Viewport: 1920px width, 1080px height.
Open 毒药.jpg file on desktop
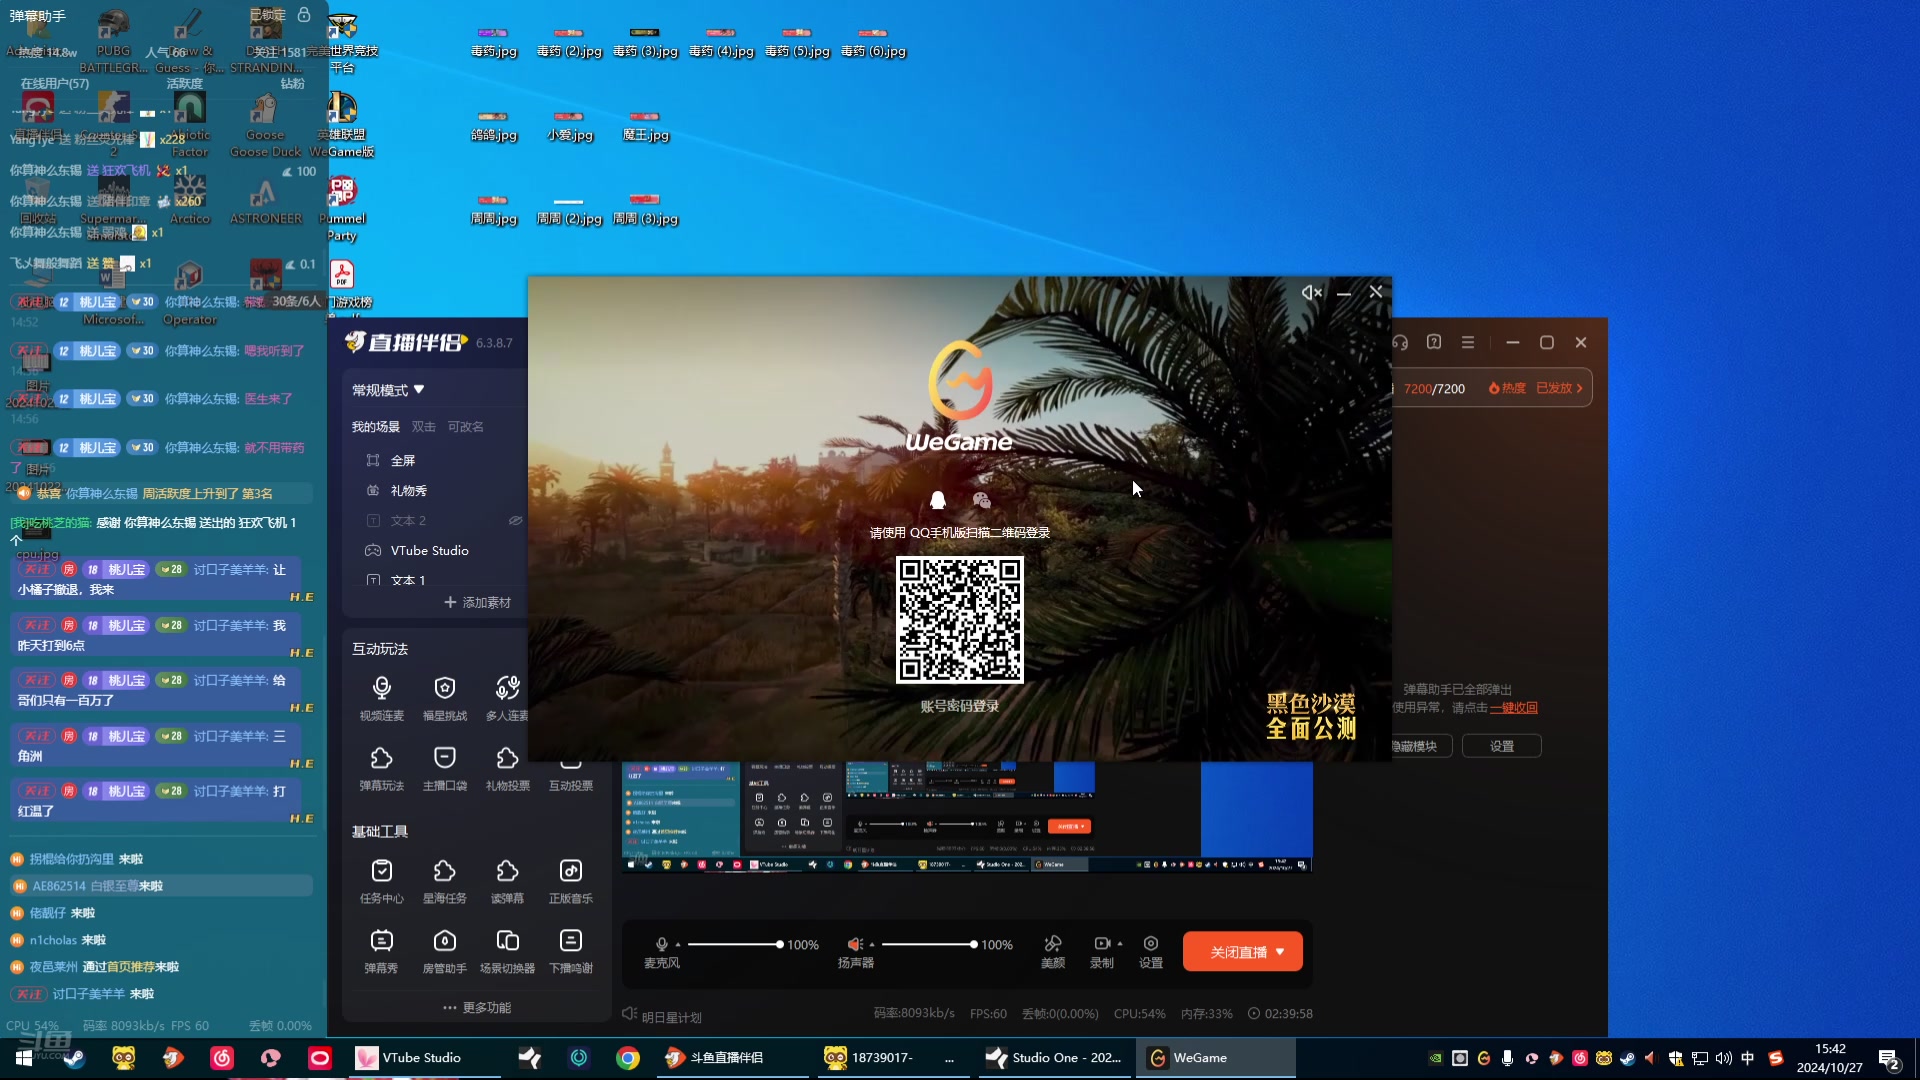point(494,41)
